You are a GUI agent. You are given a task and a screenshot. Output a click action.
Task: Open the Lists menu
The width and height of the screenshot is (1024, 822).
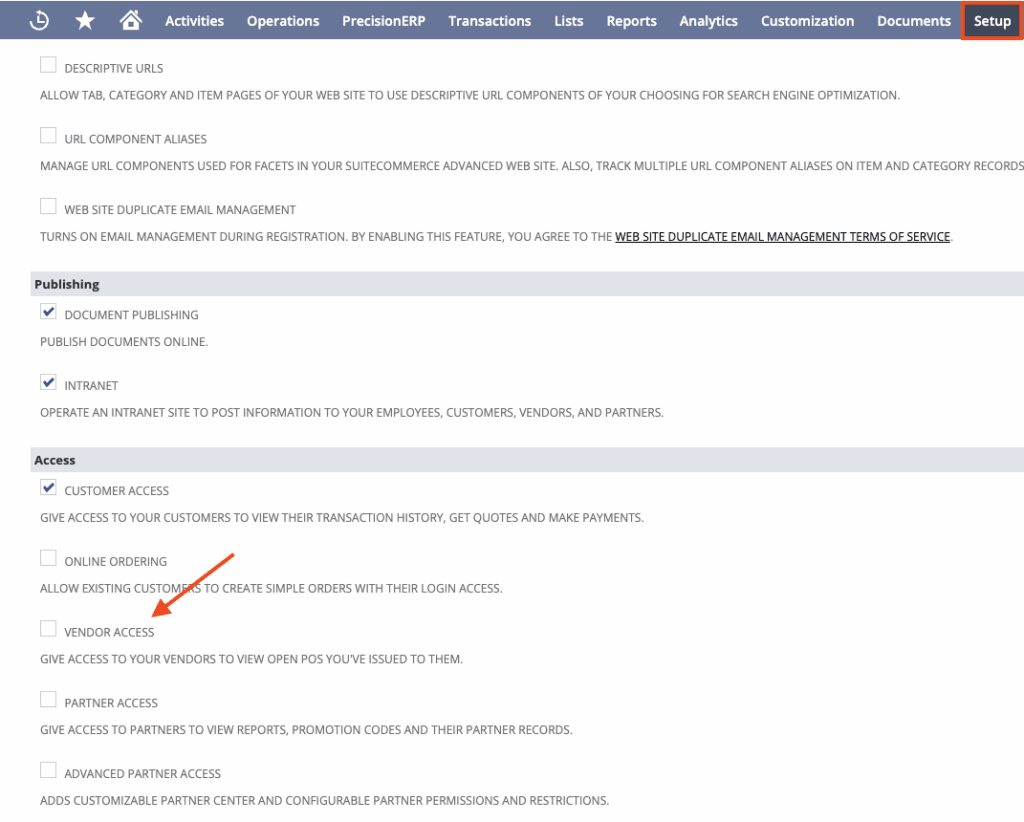tap(568, 21)
